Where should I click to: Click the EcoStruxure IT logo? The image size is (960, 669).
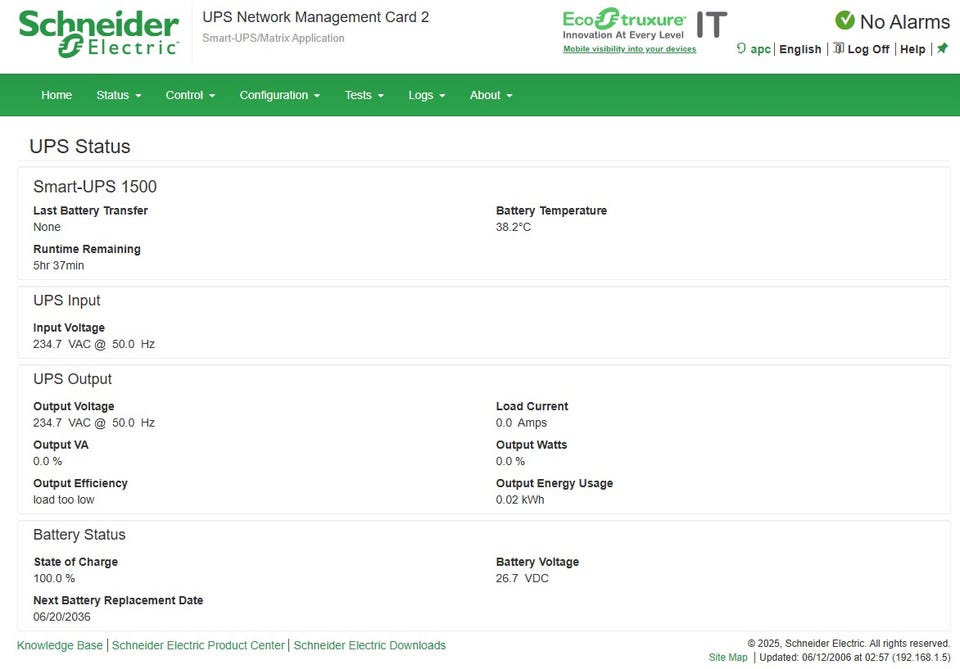point(645,24)
